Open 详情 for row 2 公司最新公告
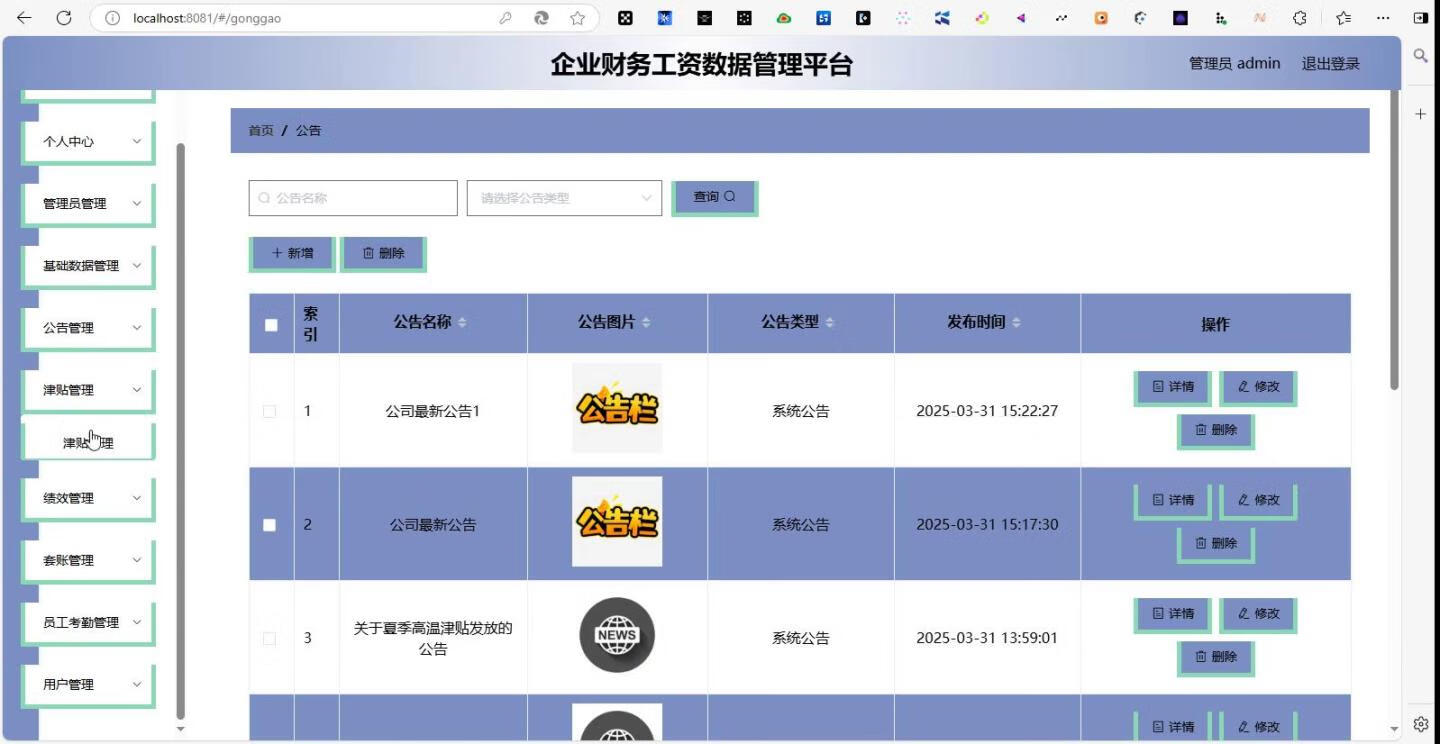This screenshot has height=744, width=1440. pos(1173,500)
